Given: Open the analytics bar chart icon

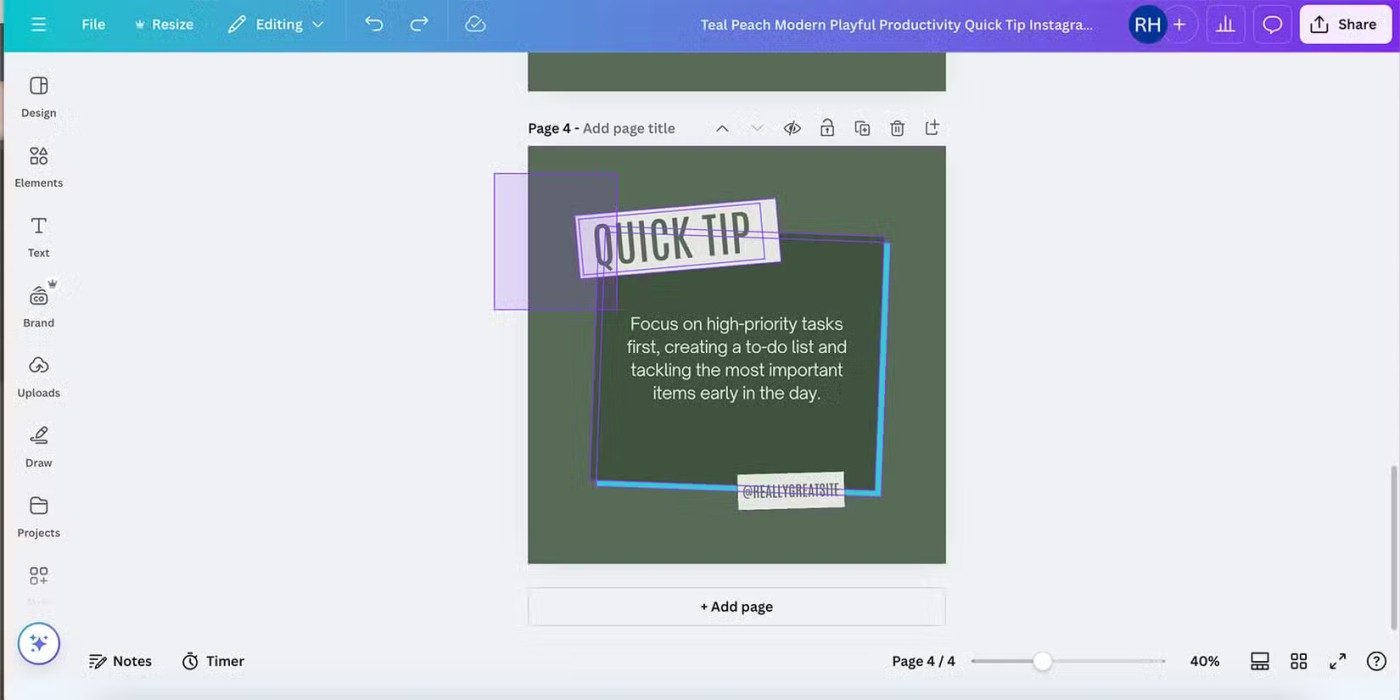Looking at the screenshot, I should tap(1225, 24).
